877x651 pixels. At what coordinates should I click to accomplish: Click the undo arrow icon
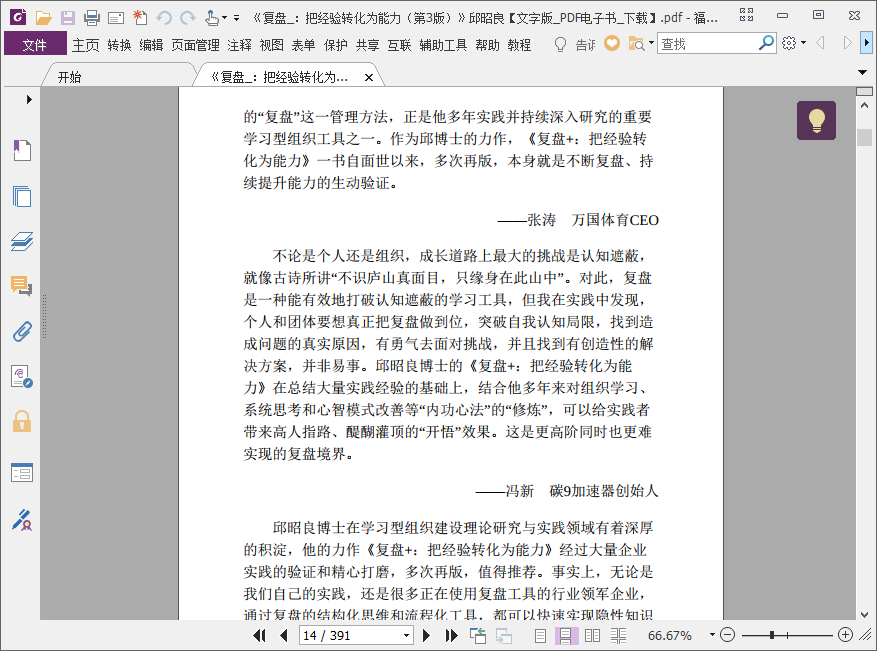[164, 18]
